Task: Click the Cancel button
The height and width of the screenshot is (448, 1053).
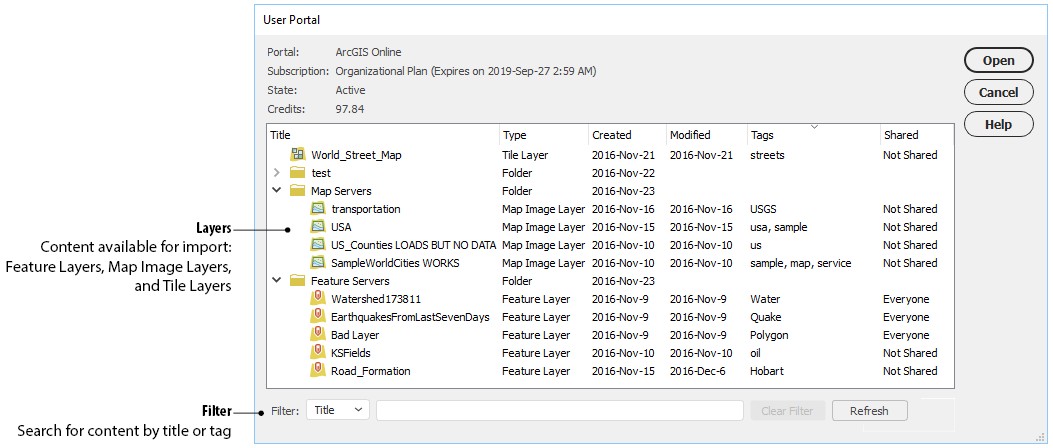Action: point(999,92)
